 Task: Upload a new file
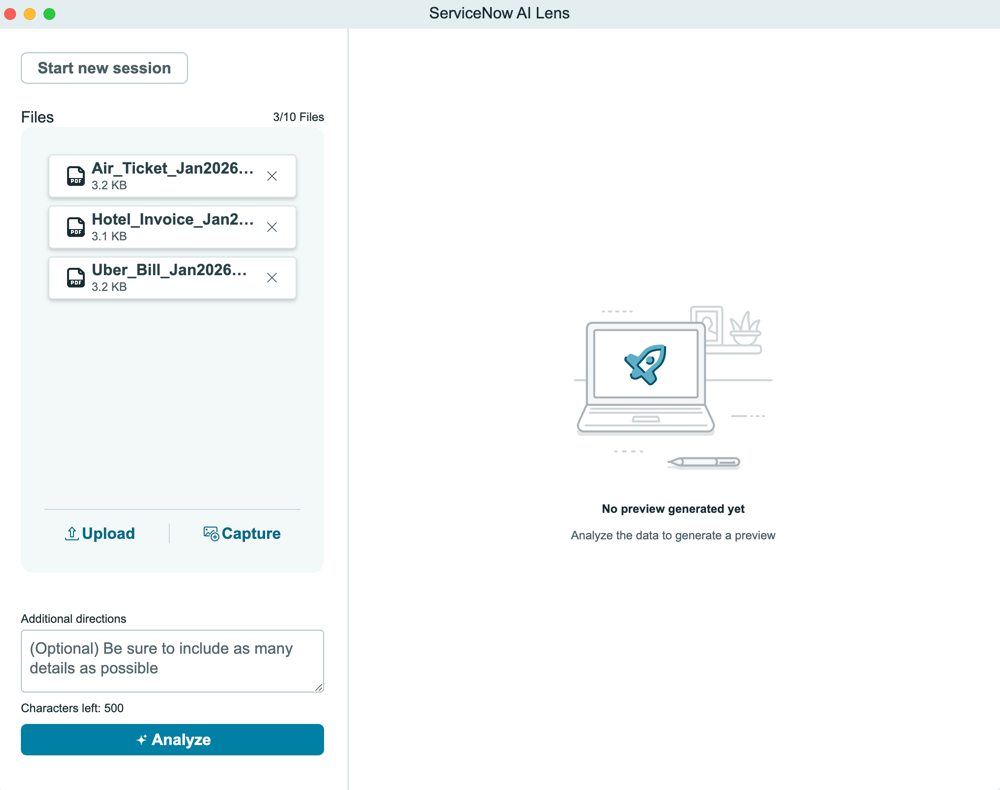[100, 533]
